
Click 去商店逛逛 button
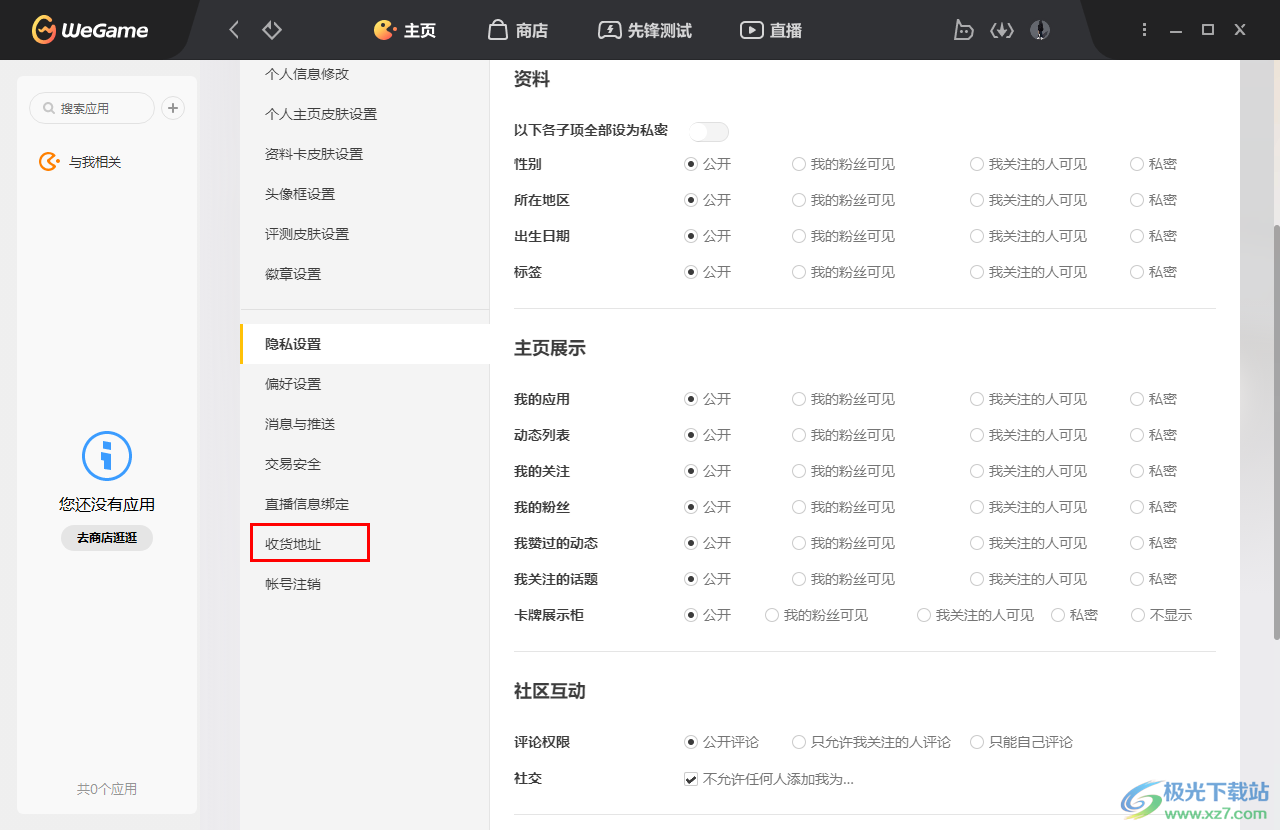click(x=107, y=537)
